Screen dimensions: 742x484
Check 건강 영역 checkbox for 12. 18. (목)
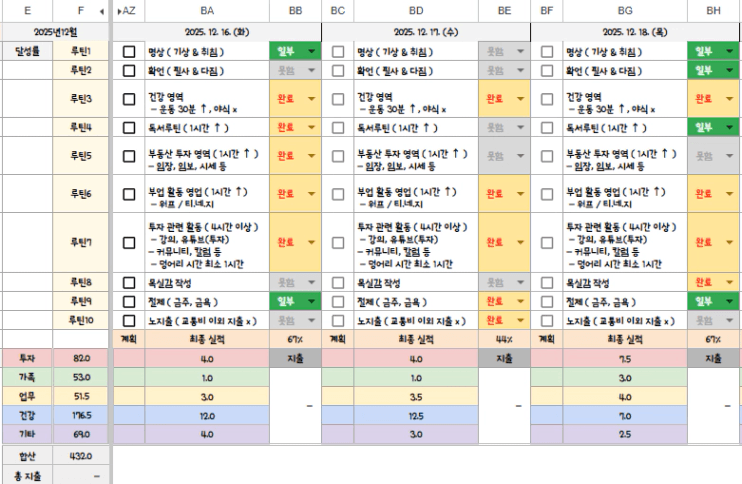(547, 99)
